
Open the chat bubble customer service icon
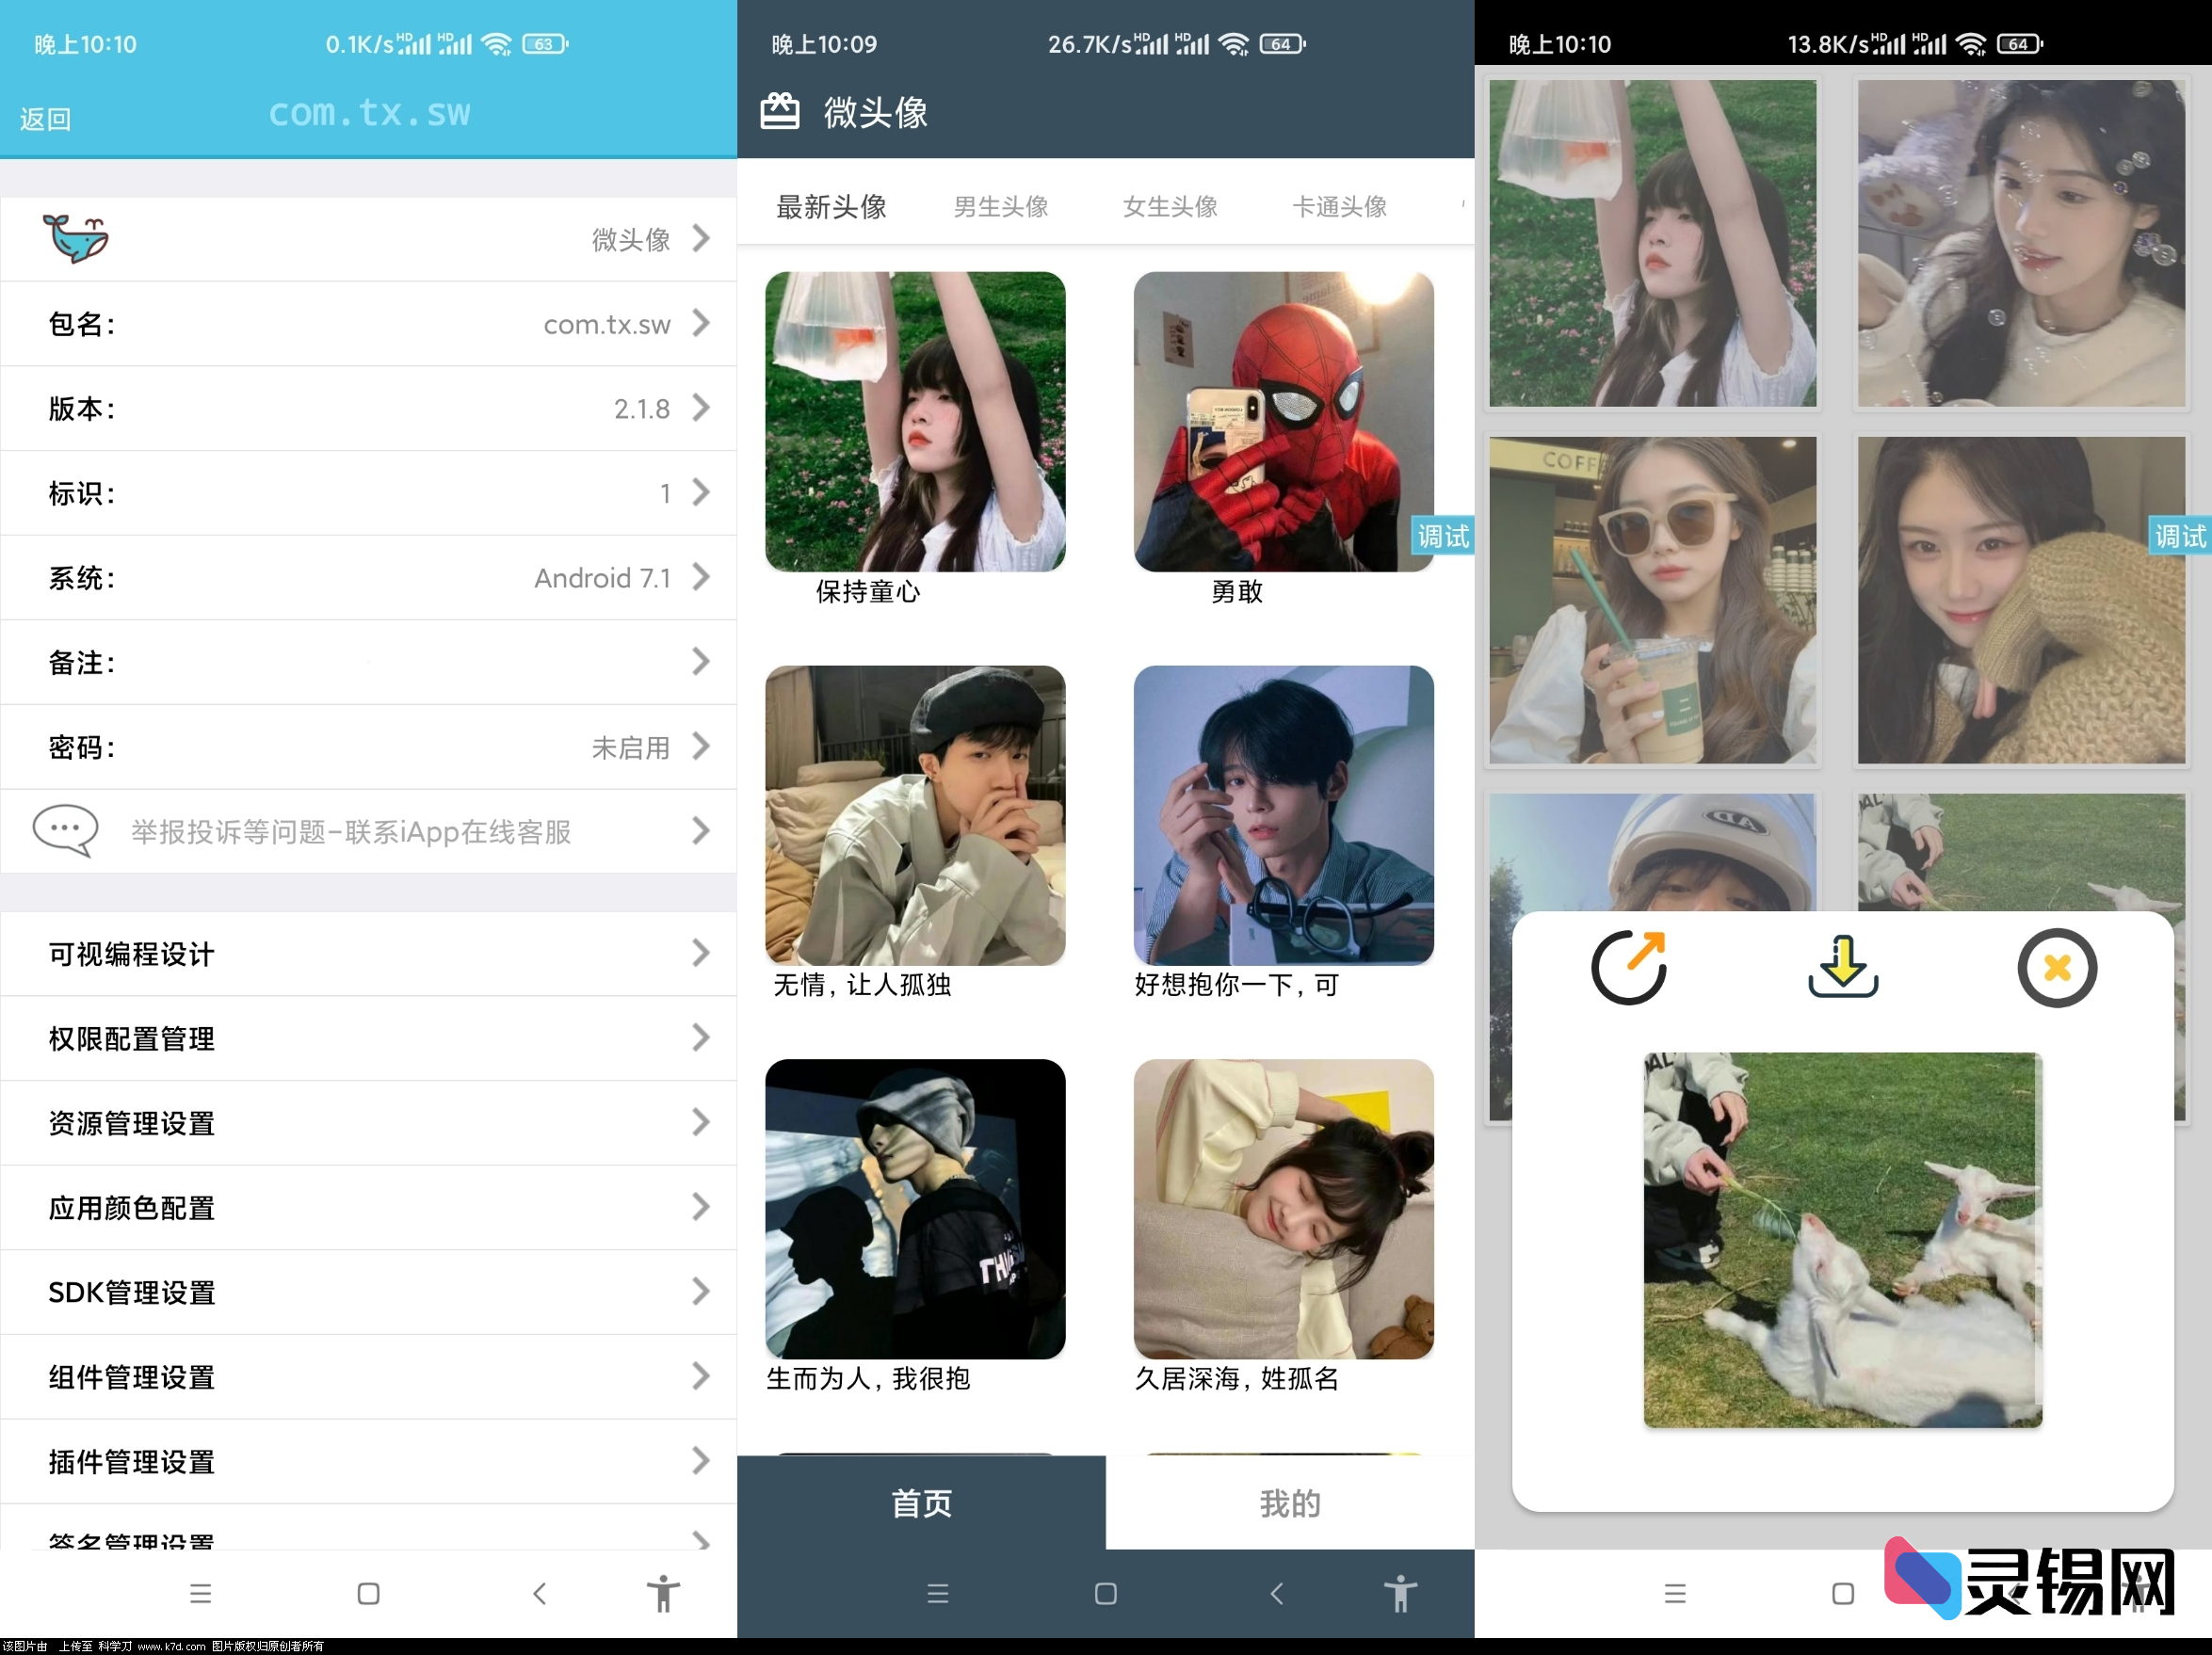click(64, 830)
